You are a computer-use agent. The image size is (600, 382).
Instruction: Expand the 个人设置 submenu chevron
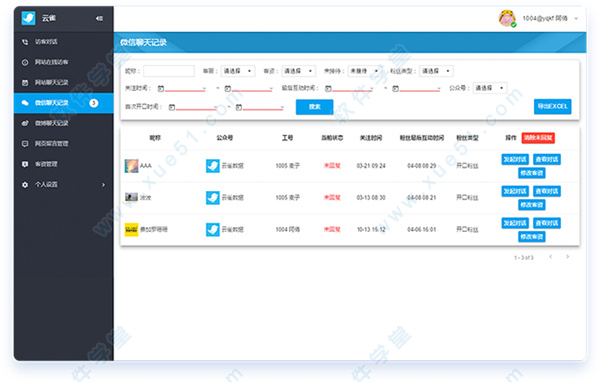[103, 185]
